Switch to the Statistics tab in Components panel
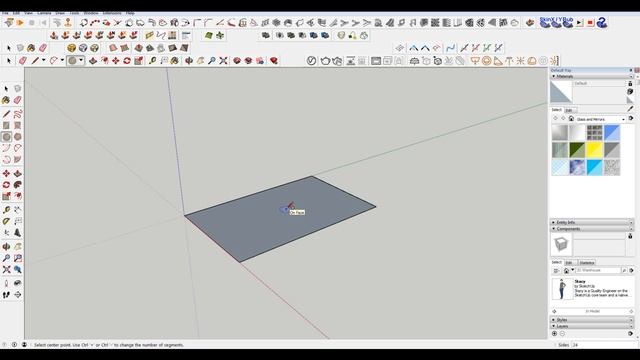Viewport: 640px width, 360px height. [587, 263]
